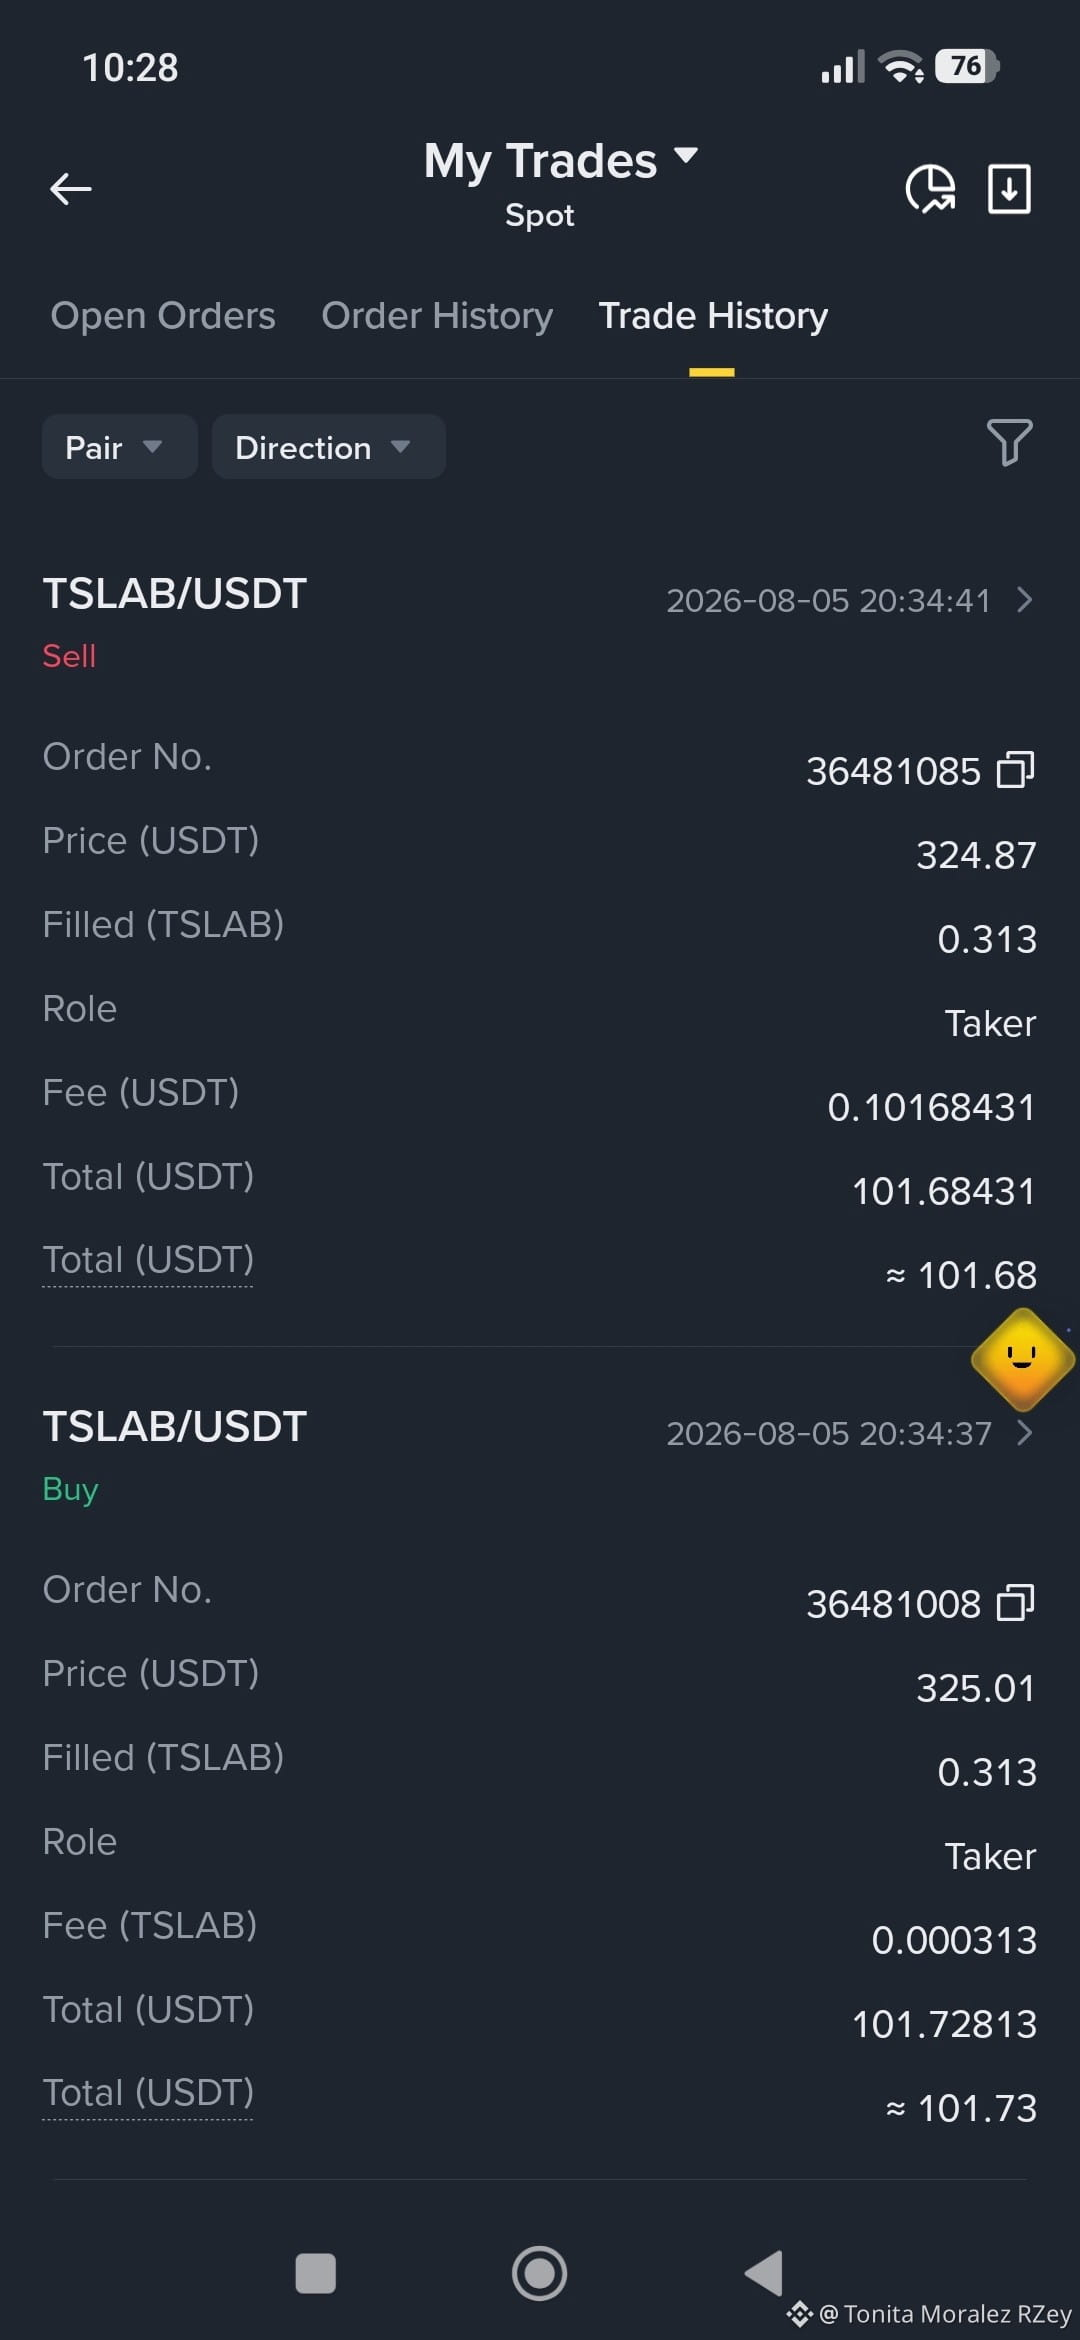Tap the back arrow icon

pos(70,188)
